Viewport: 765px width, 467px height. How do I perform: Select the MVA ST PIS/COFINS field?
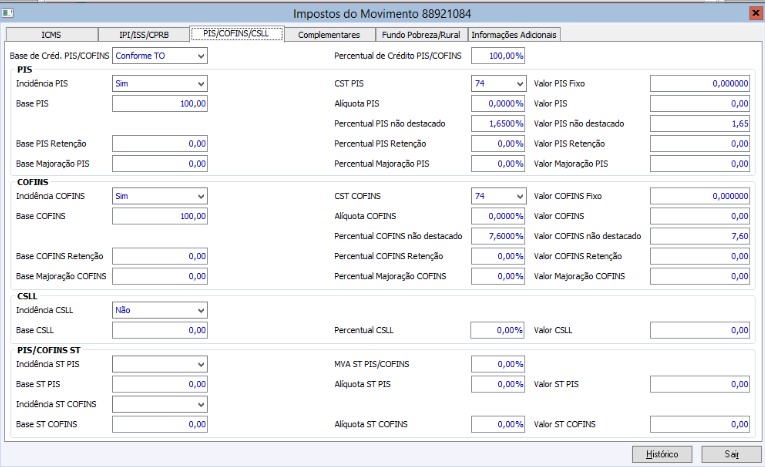coord(498,364)
